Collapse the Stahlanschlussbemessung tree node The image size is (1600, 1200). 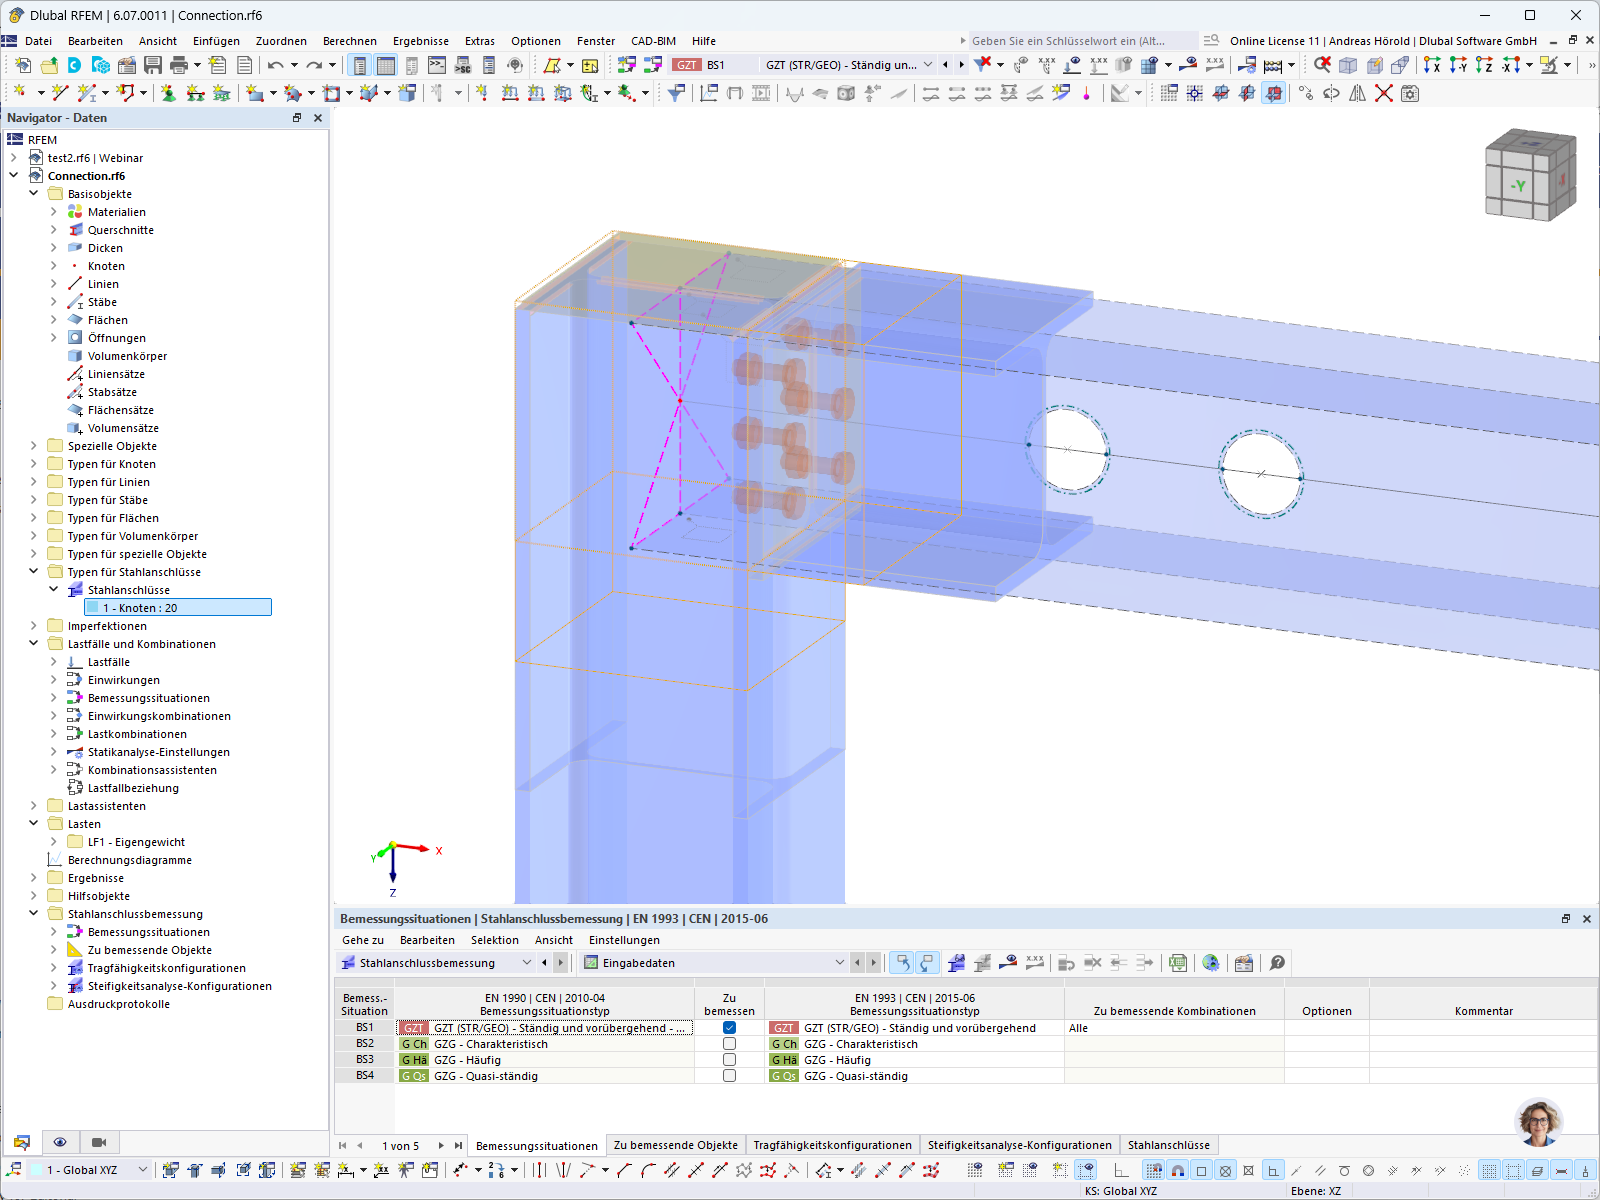[x=34, y=914]
